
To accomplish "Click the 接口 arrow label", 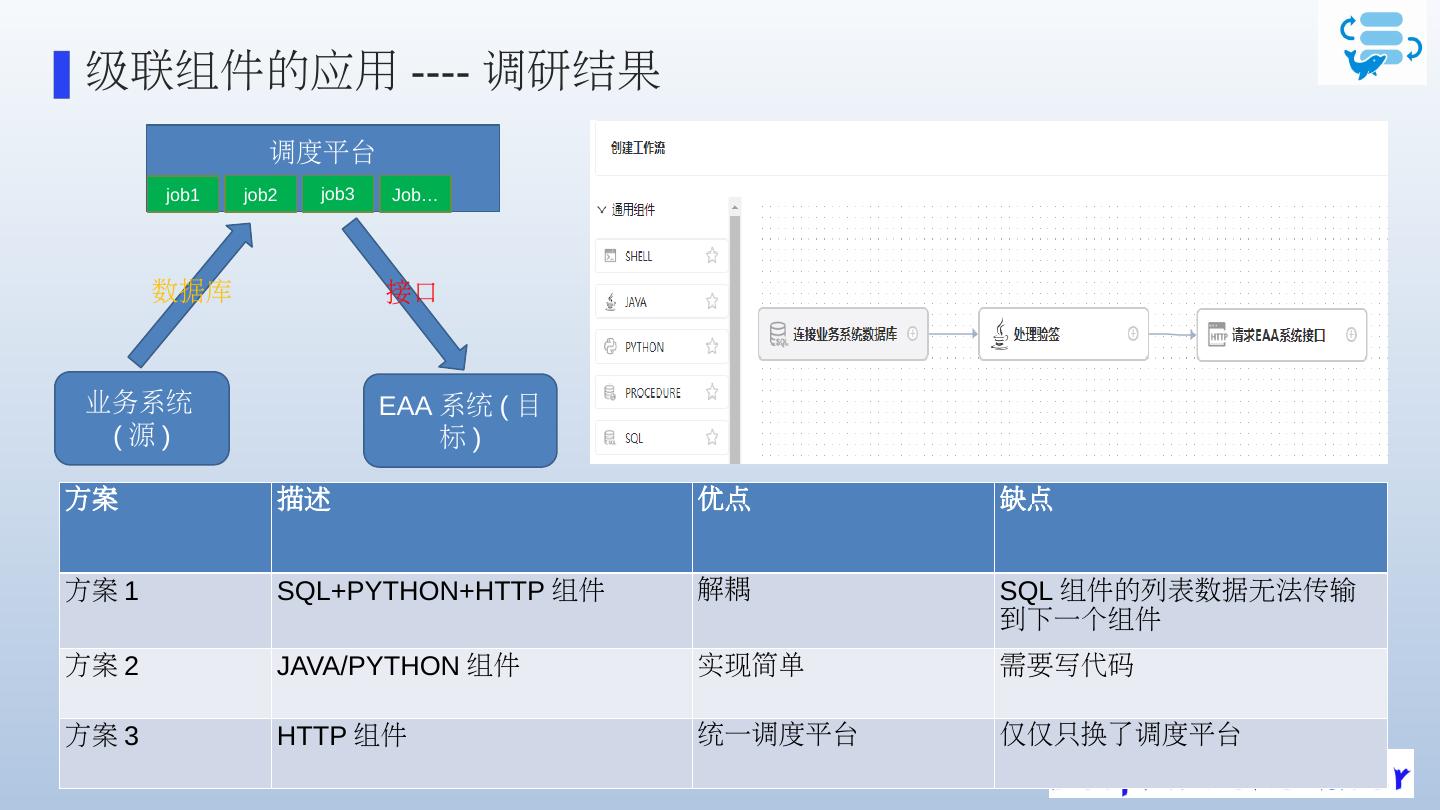I will coord(412,292).
